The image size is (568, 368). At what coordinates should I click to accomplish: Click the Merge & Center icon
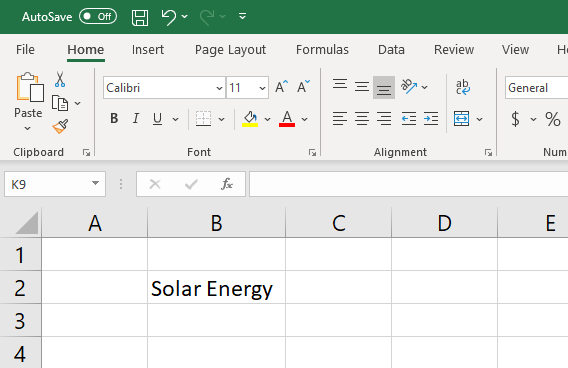[x=462, y=119]
